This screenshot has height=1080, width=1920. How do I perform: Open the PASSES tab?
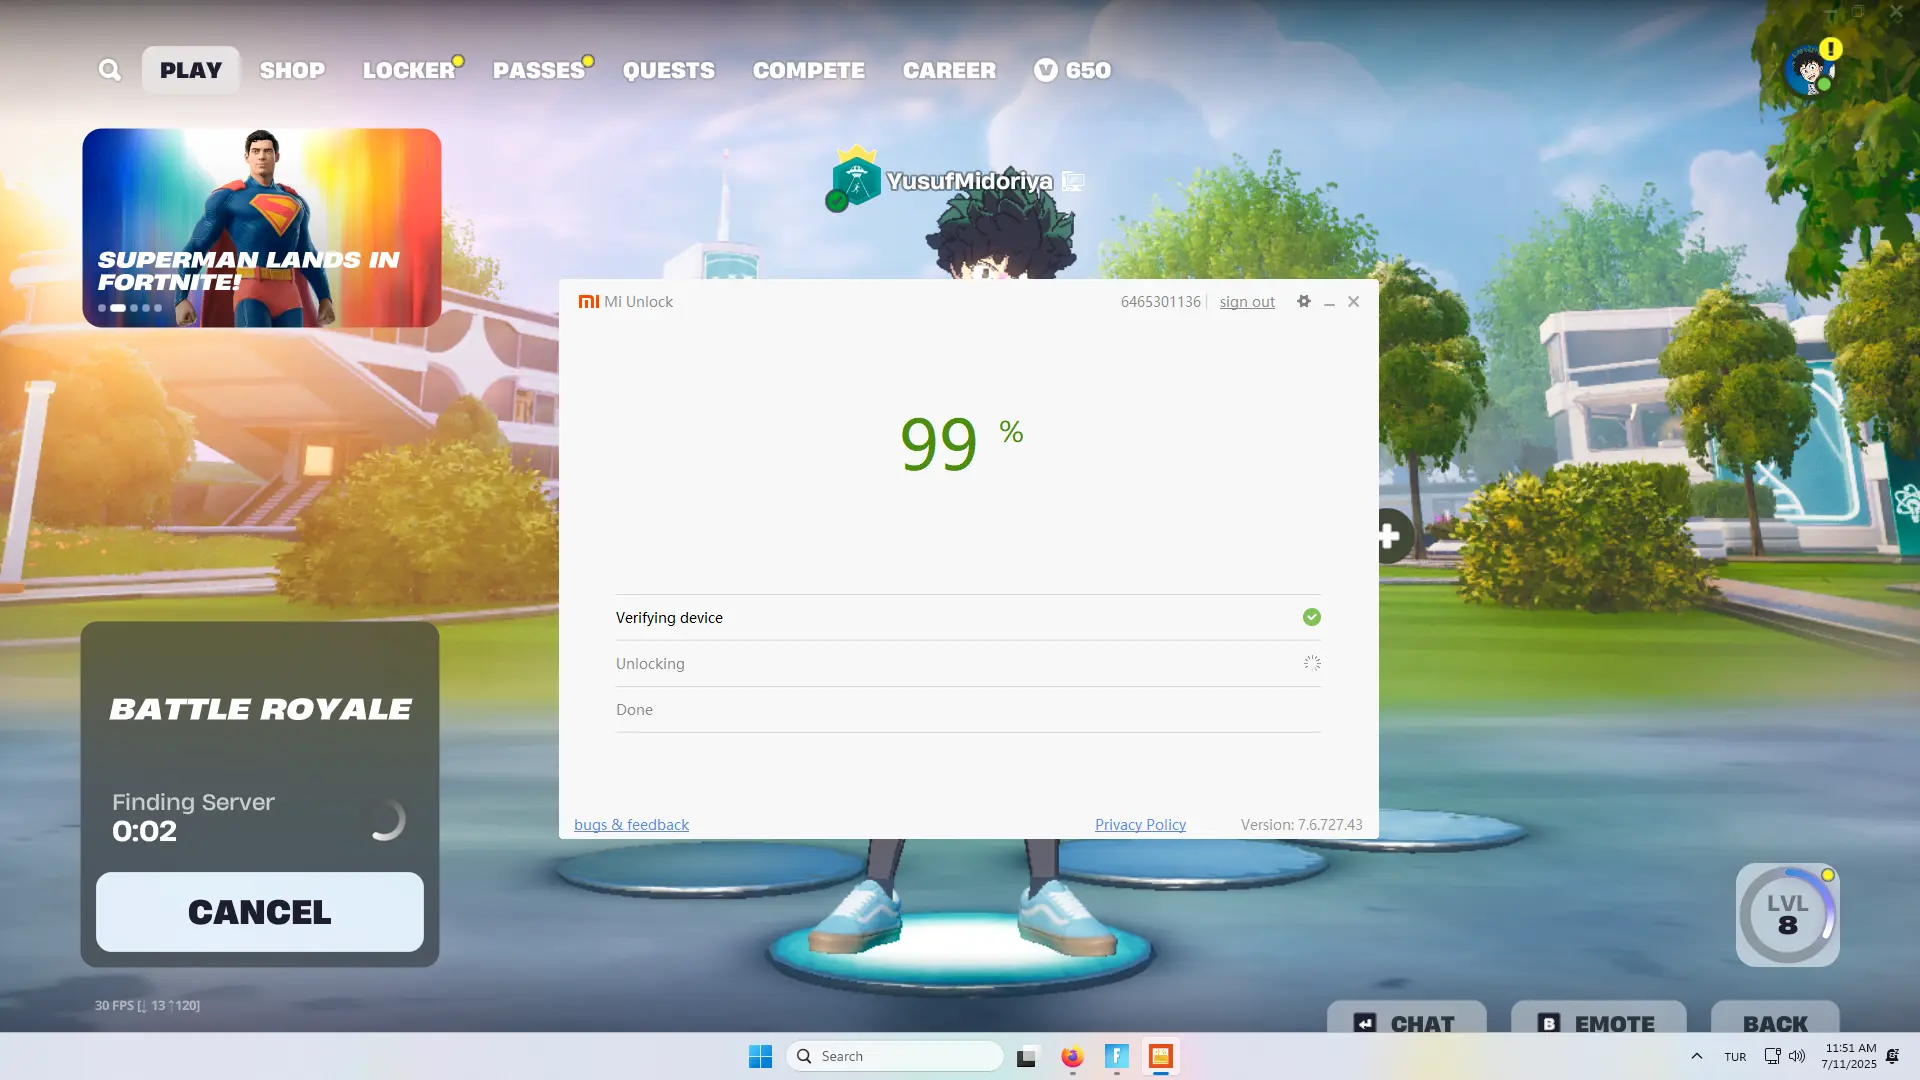pyautogui.click(x=539, y=70)
